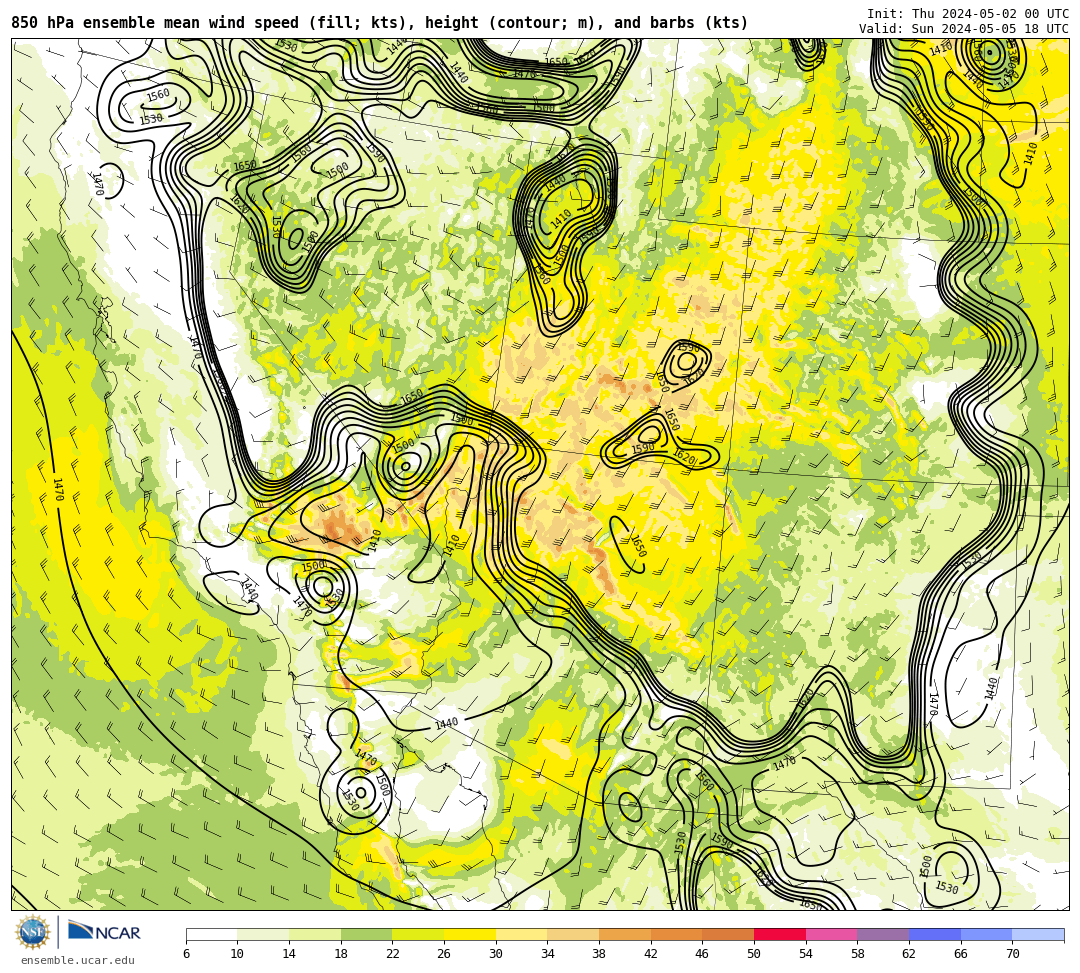Click the legend tick label 42
This screenshot has width=1080, height=973.
click(x=651, y=954)
